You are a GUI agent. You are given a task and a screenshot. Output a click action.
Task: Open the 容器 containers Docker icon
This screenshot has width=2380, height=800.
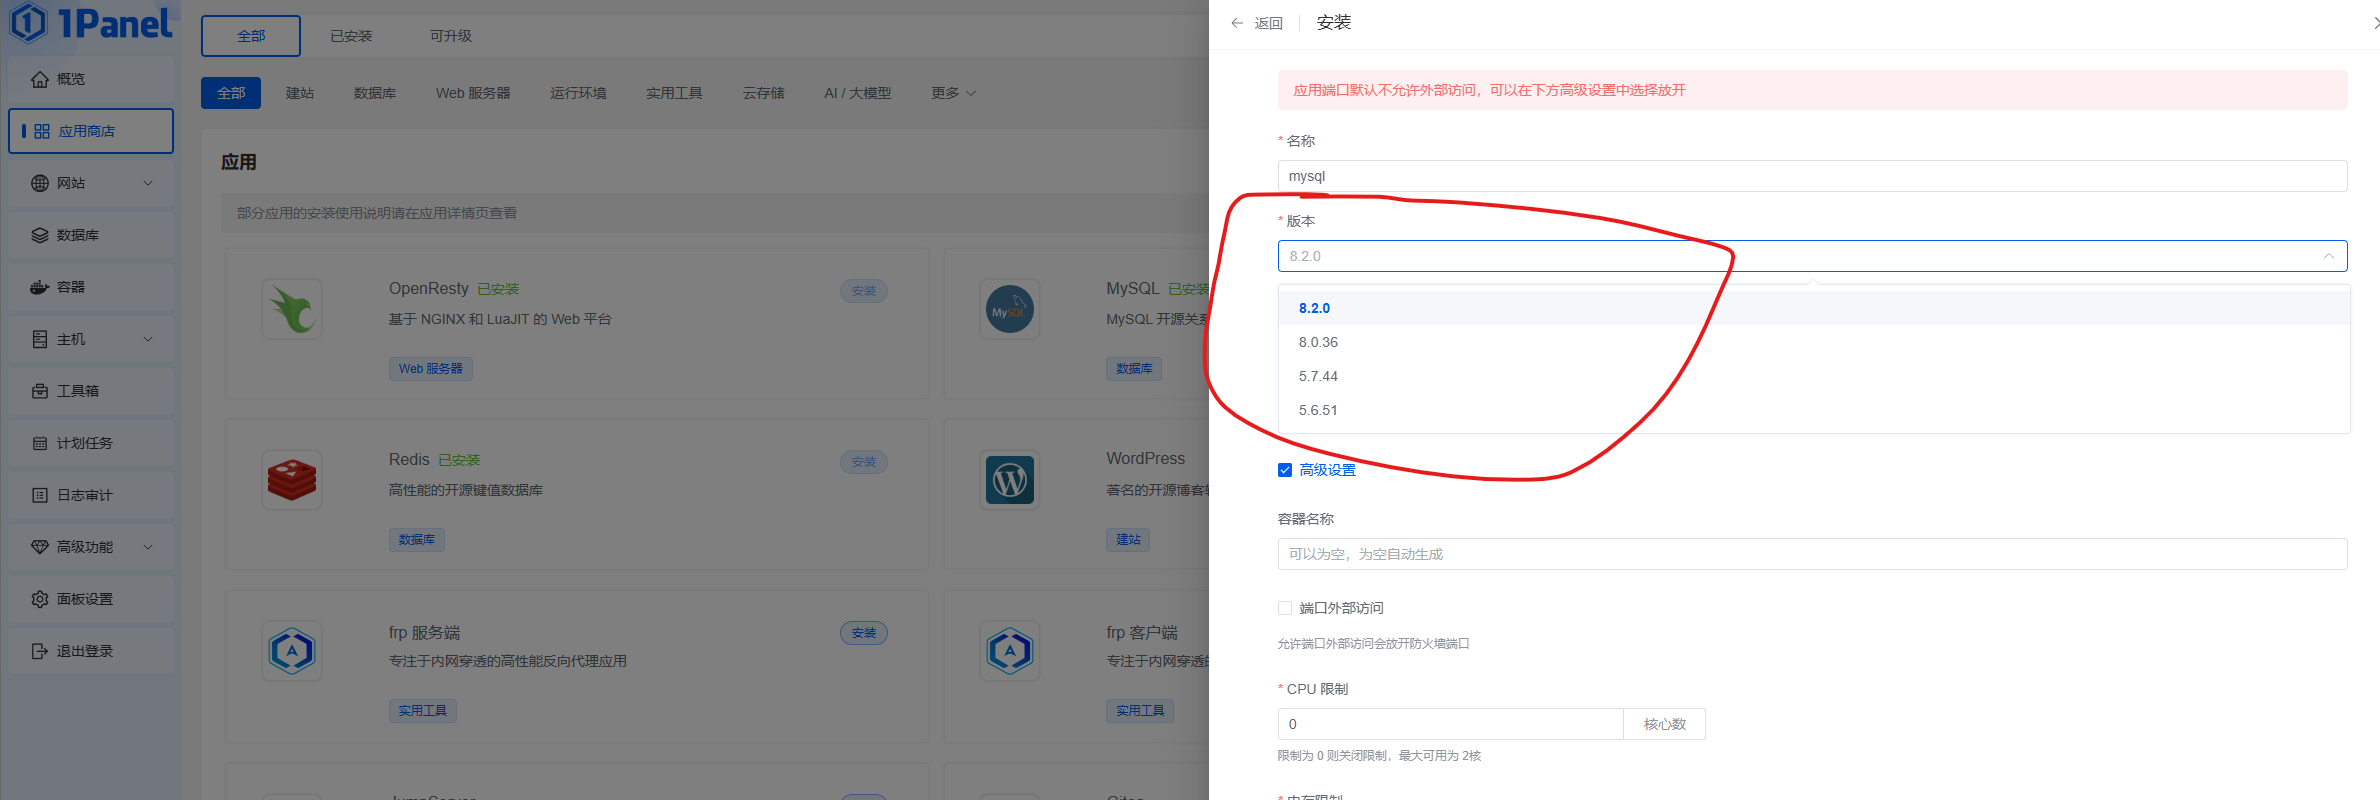point(40,287)
